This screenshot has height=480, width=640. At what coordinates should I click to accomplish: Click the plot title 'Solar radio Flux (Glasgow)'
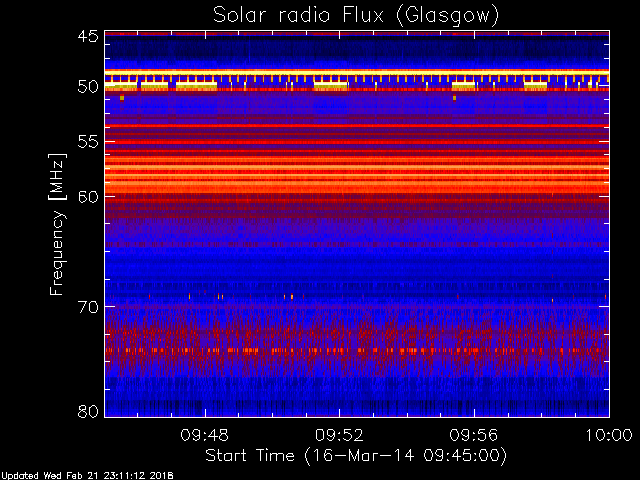[x=356, y=16]
